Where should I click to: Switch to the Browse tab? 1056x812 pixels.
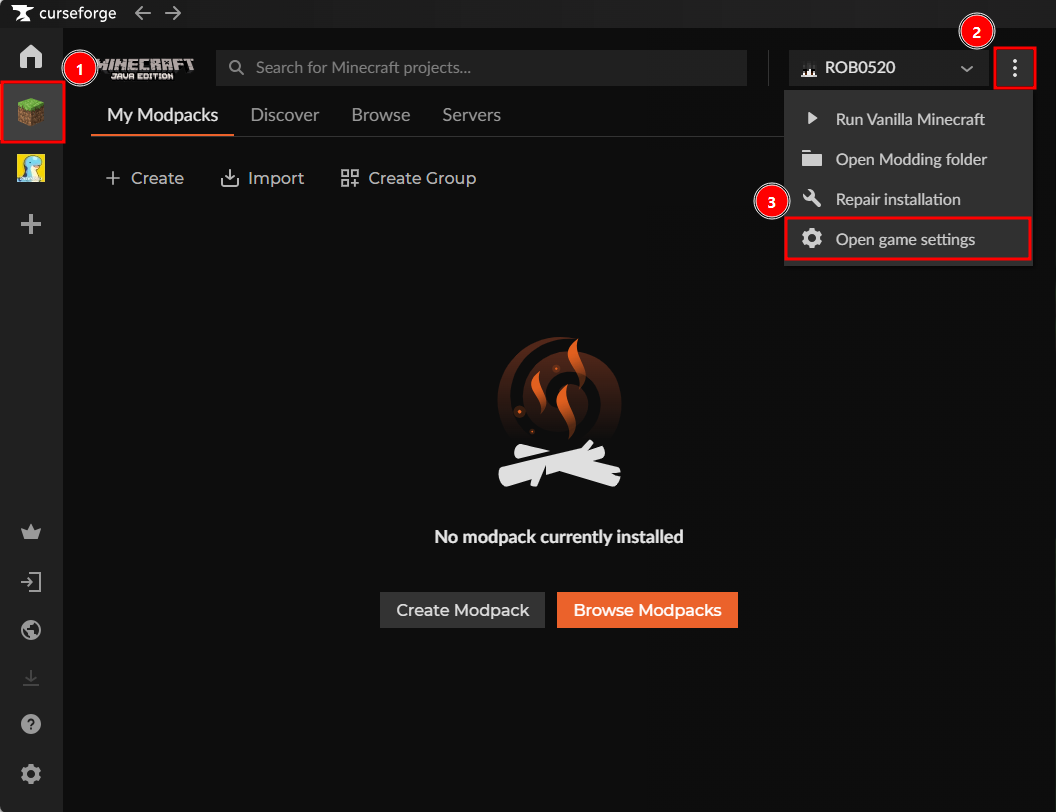381,115
